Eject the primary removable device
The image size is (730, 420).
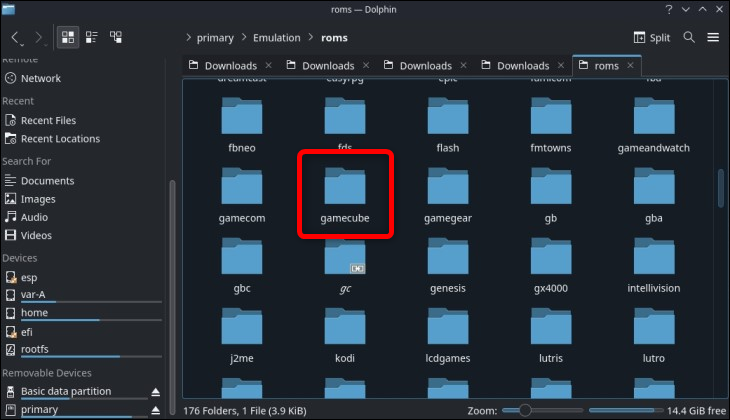(x=155, y=410)
